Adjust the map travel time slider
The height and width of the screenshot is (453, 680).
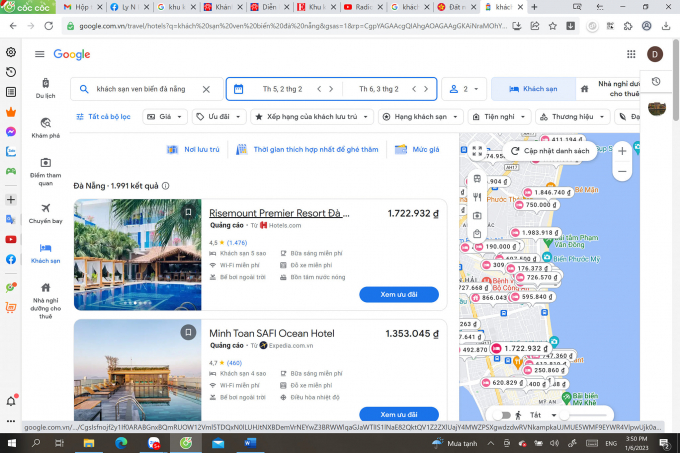[x=585, y=415]
